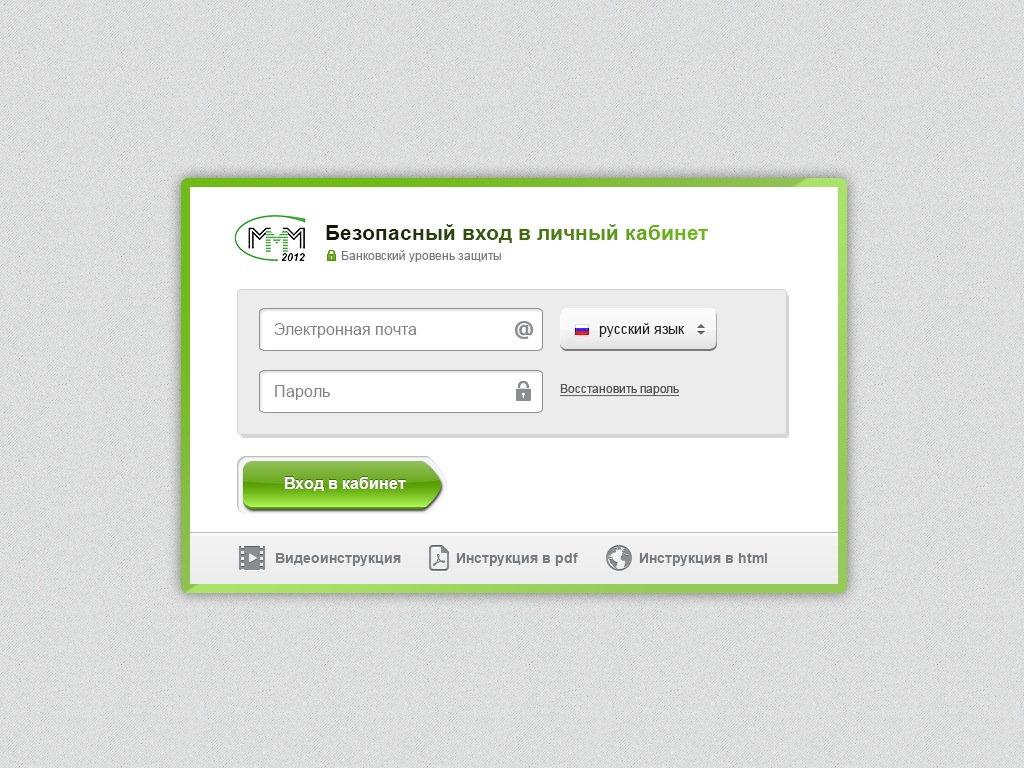
Task: Click the film strip video icon
Action: coord(252,558)
